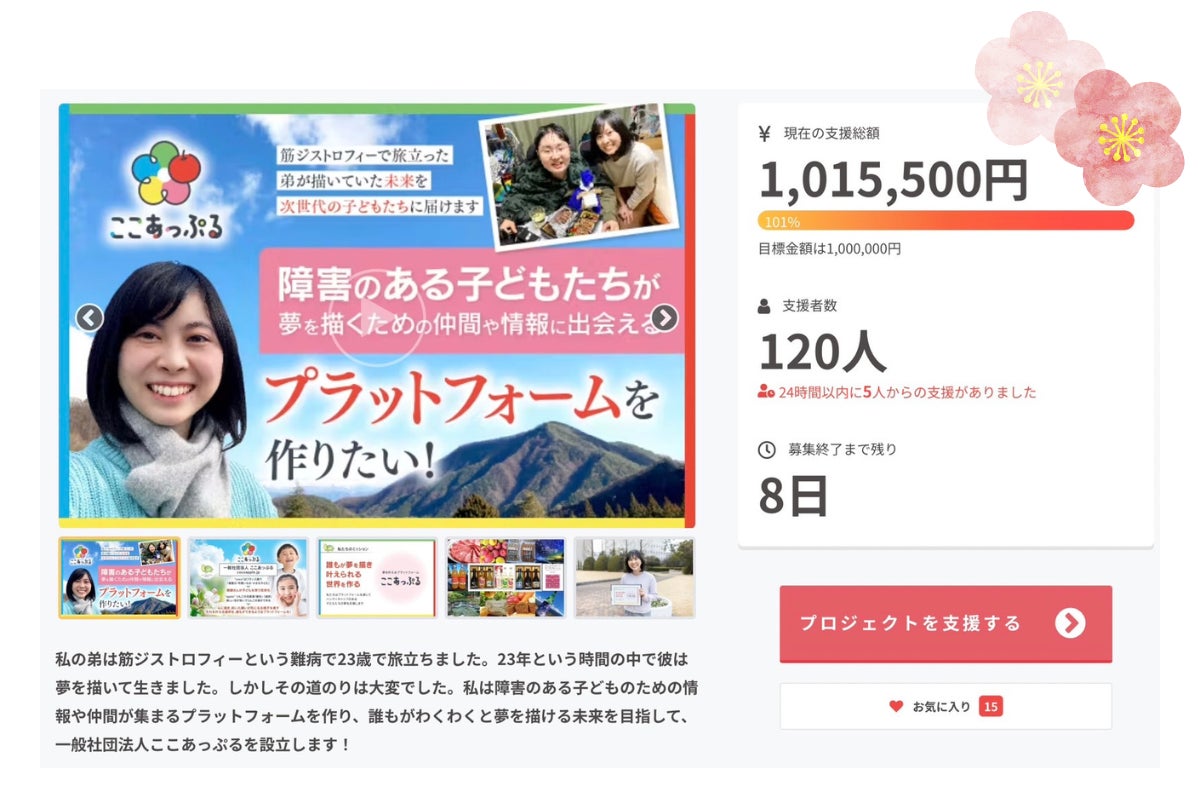
Task: Click the favorites count badge 15
Action: [x=991, y=706]
